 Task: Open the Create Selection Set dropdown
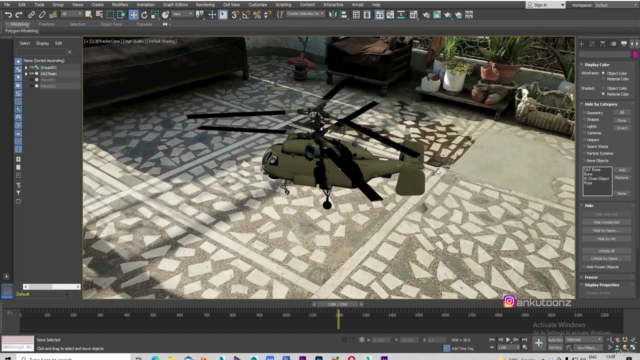click(x=305, y=14)
